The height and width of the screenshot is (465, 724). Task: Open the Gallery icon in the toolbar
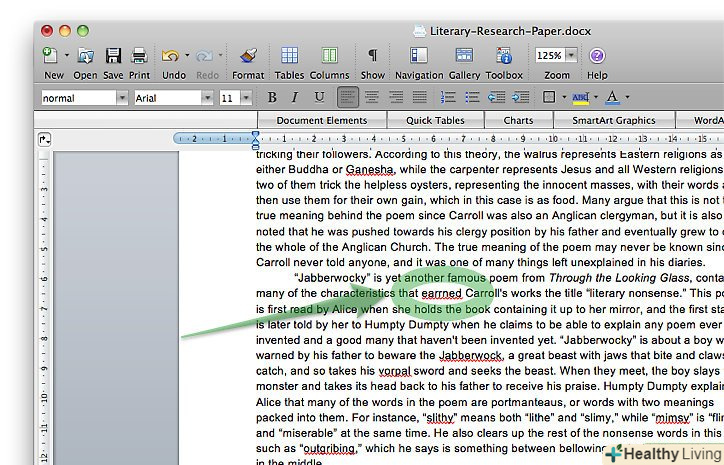point(464,56)
